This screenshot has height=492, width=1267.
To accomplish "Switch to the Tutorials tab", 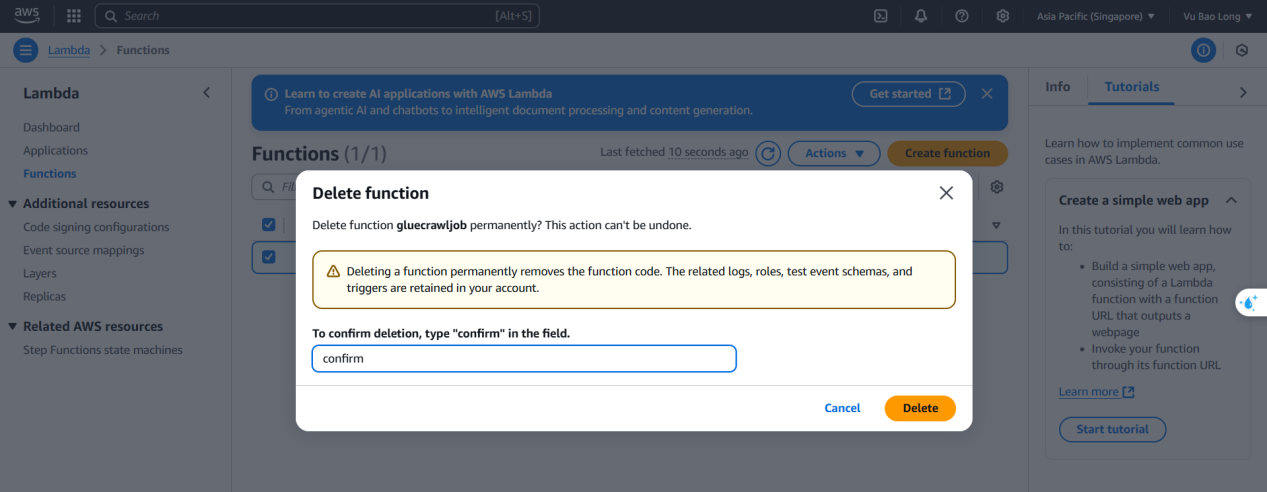I will 1132,87.
